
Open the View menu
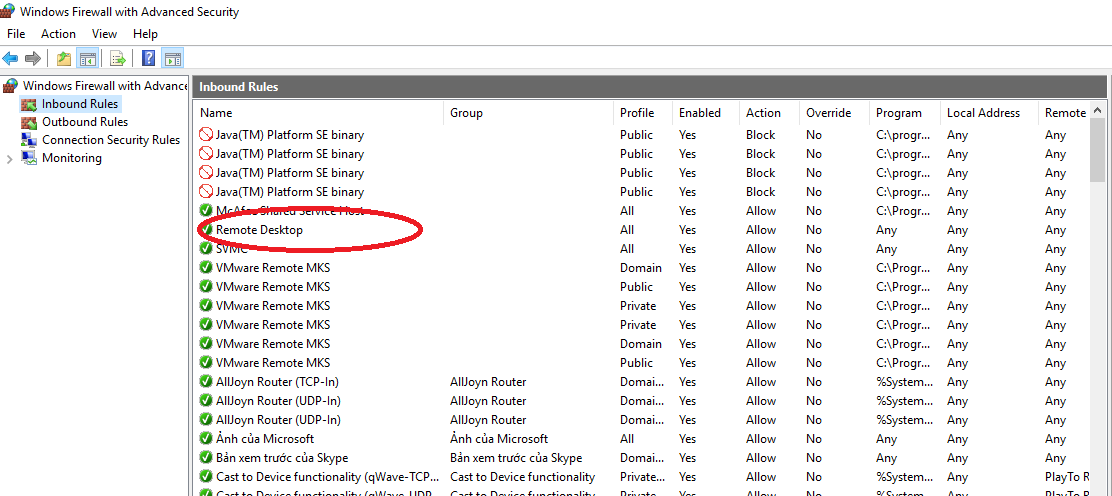click(104, 33)
